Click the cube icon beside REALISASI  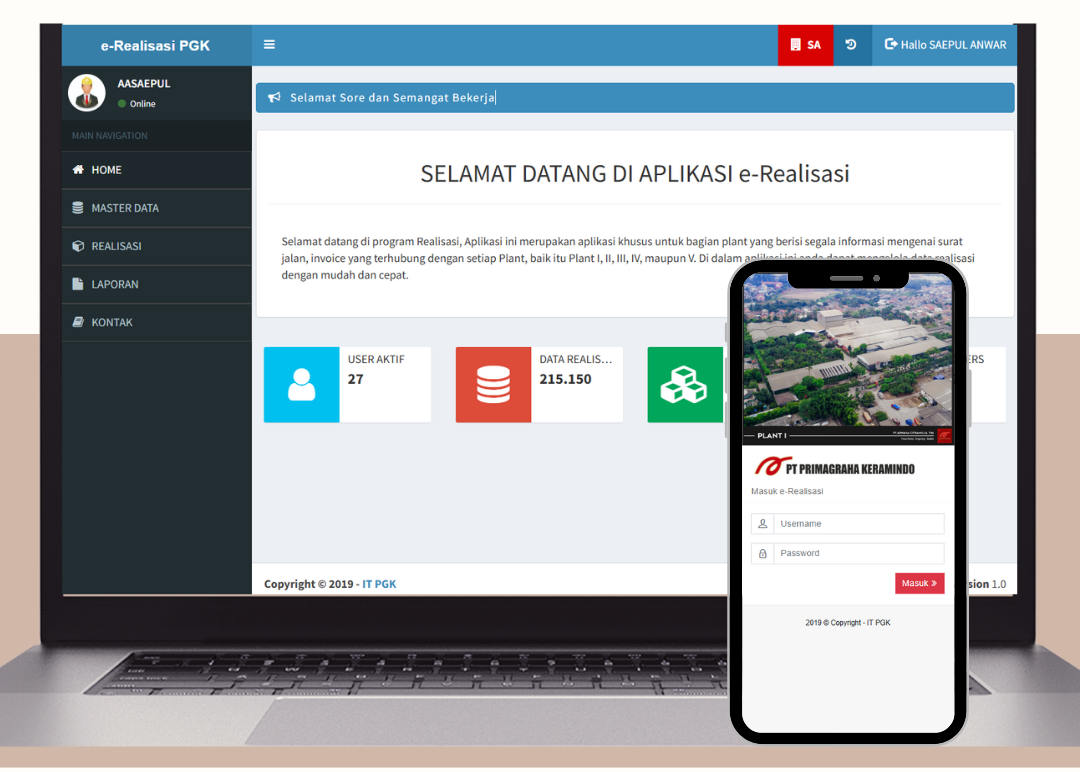(x=78, y=246)
